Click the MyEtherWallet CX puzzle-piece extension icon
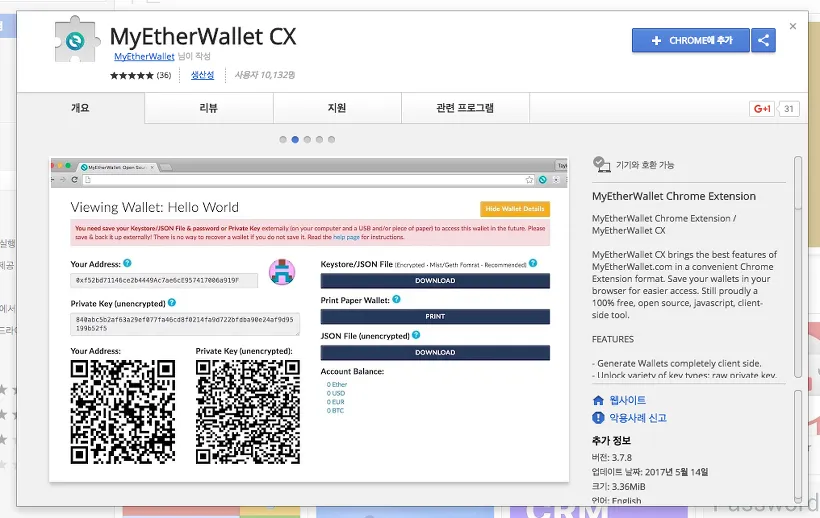Screen dimensions: 820x518 tap(77, 39)
